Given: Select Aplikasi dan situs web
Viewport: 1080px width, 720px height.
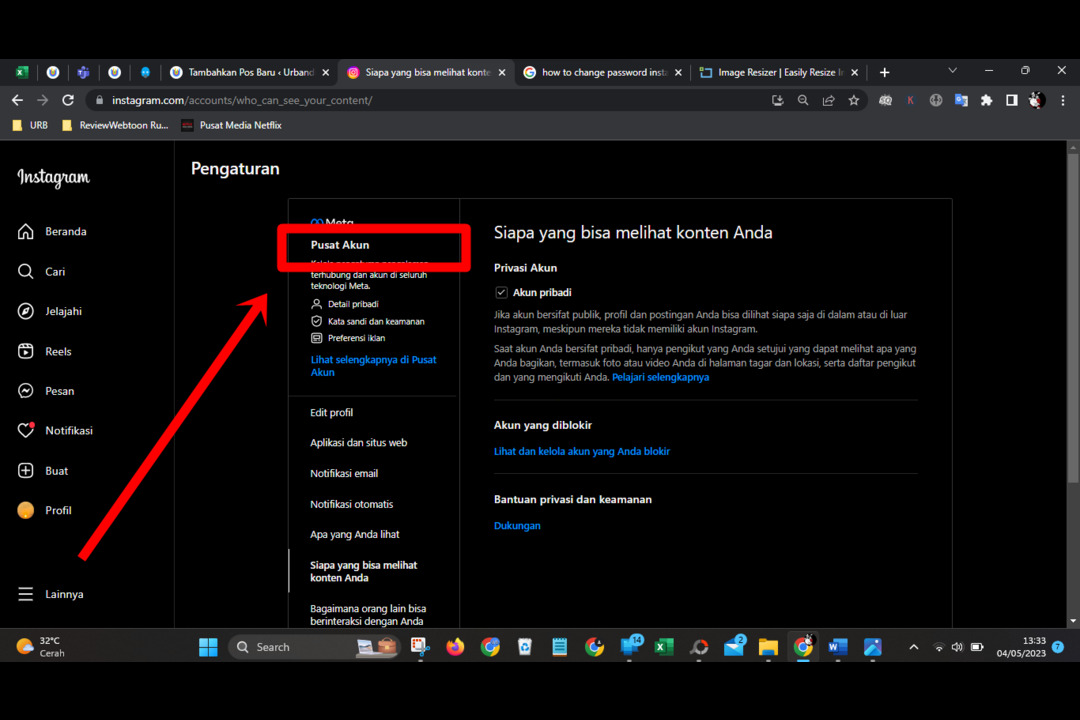Looking at the screenshot, I should [x=358, y=443].
